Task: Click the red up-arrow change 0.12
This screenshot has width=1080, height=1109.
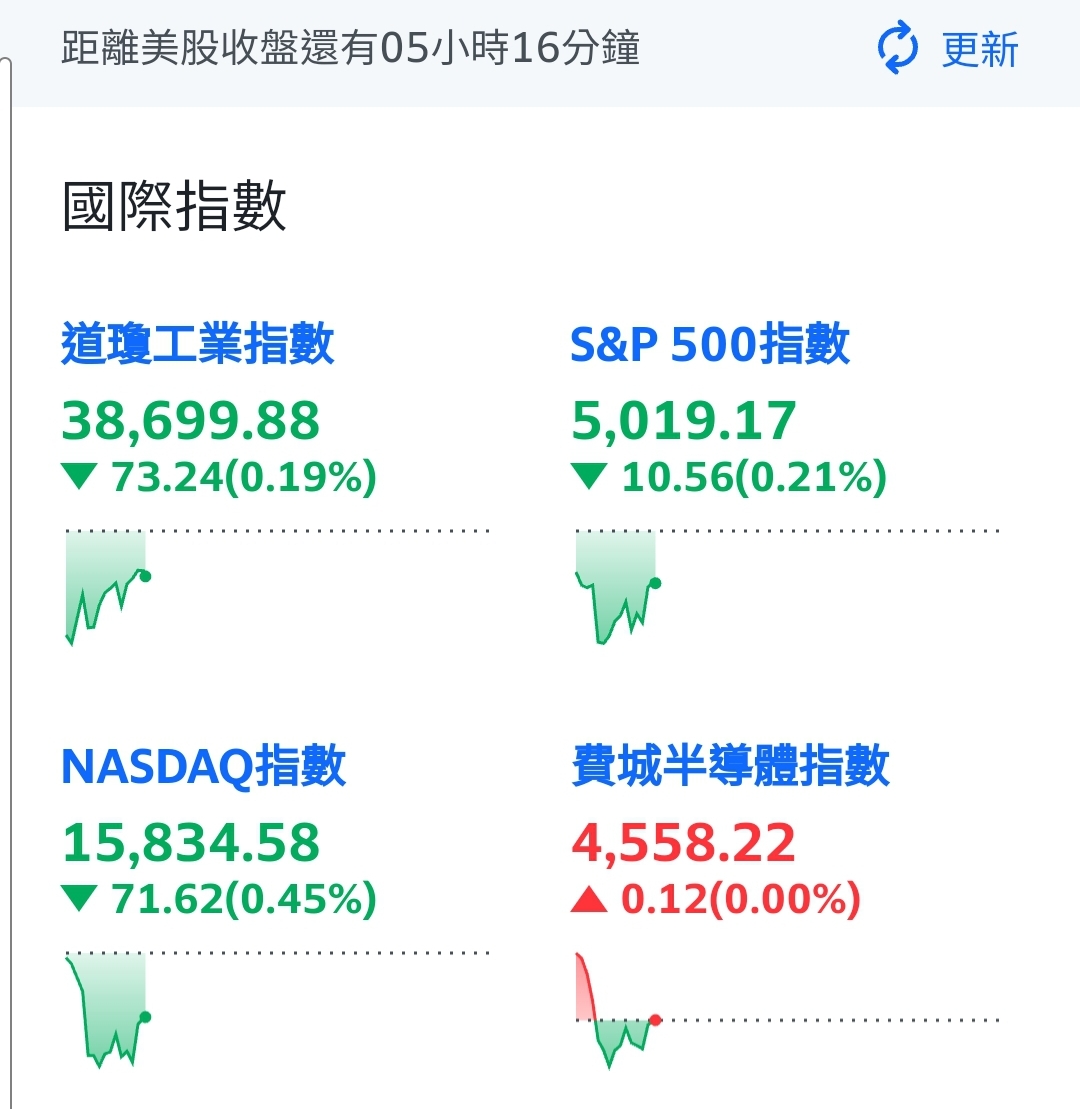Action: coord(716,899)
